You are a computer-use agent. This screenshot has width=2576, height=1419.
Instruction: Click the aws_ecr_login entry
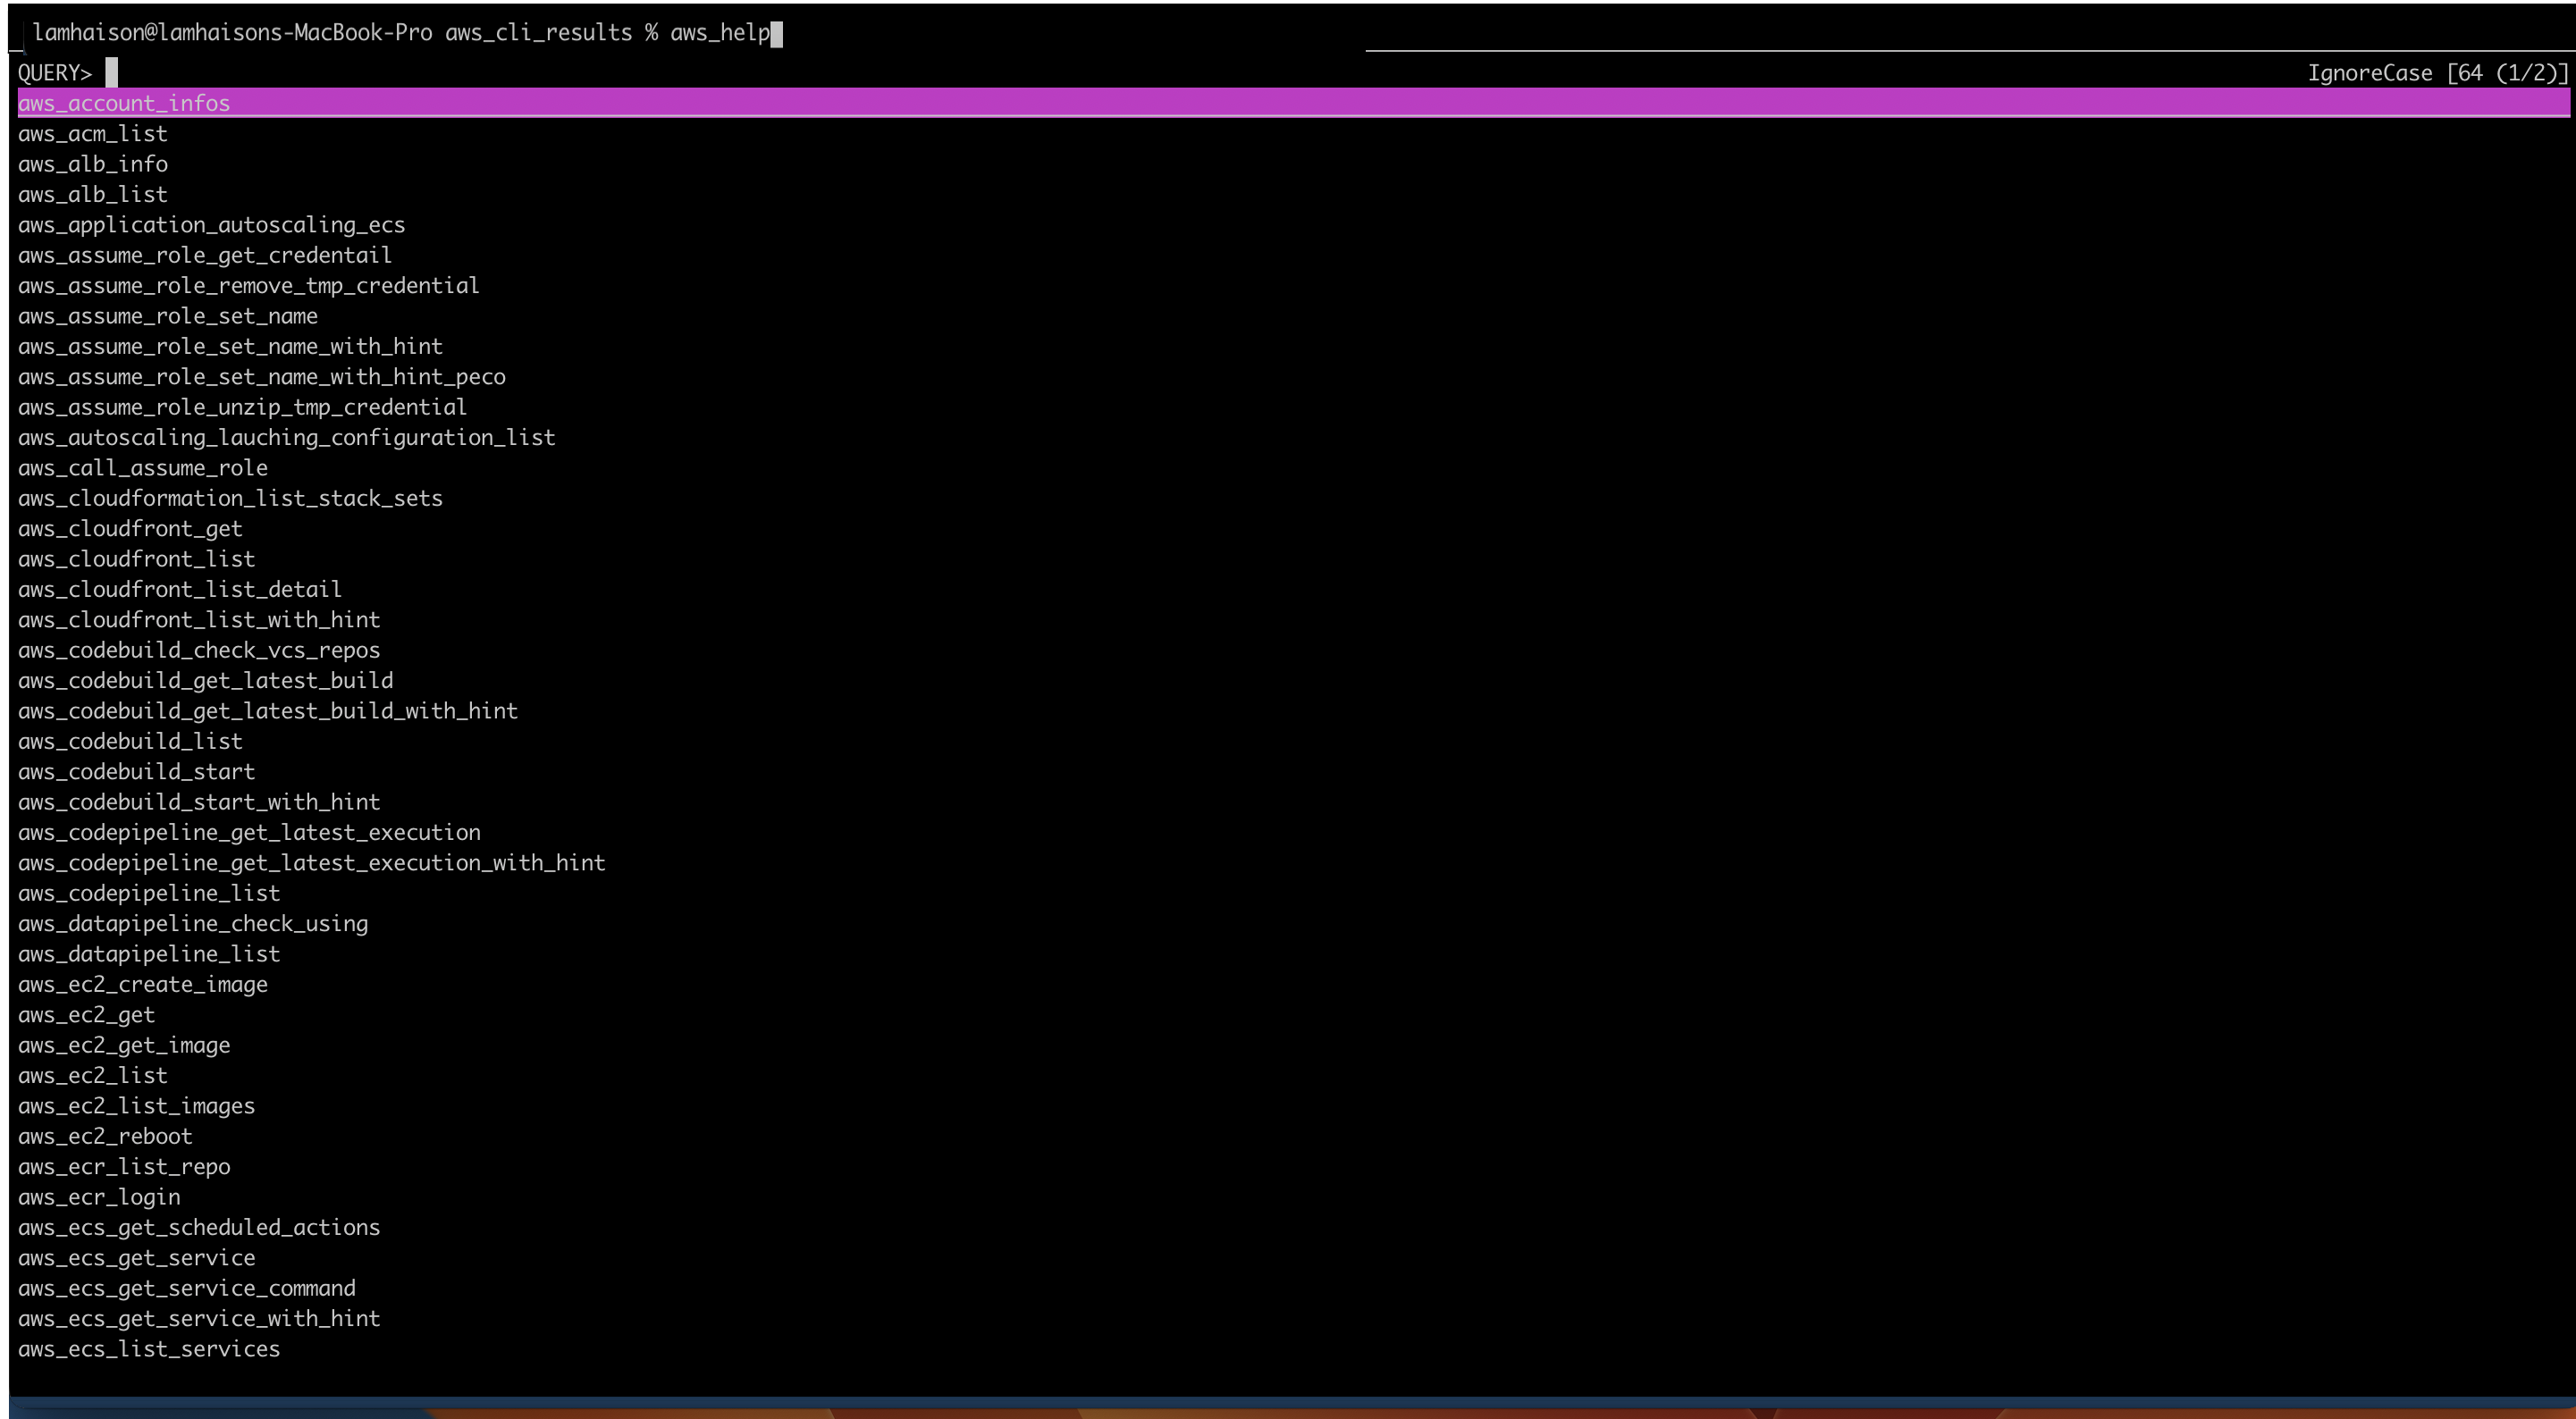(x=99, y=1197)
